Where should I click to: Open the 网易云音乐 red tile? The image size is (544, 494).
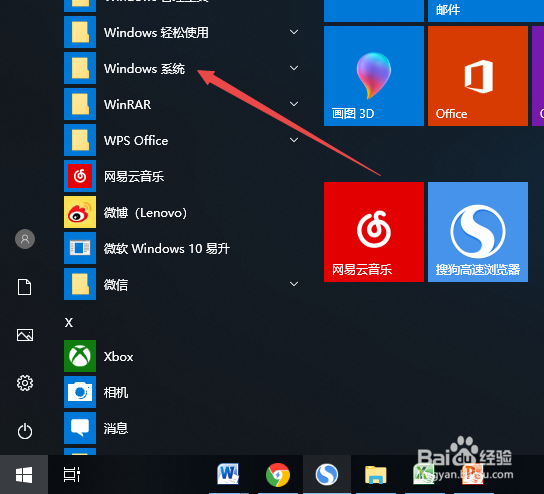tap(374, 232)
